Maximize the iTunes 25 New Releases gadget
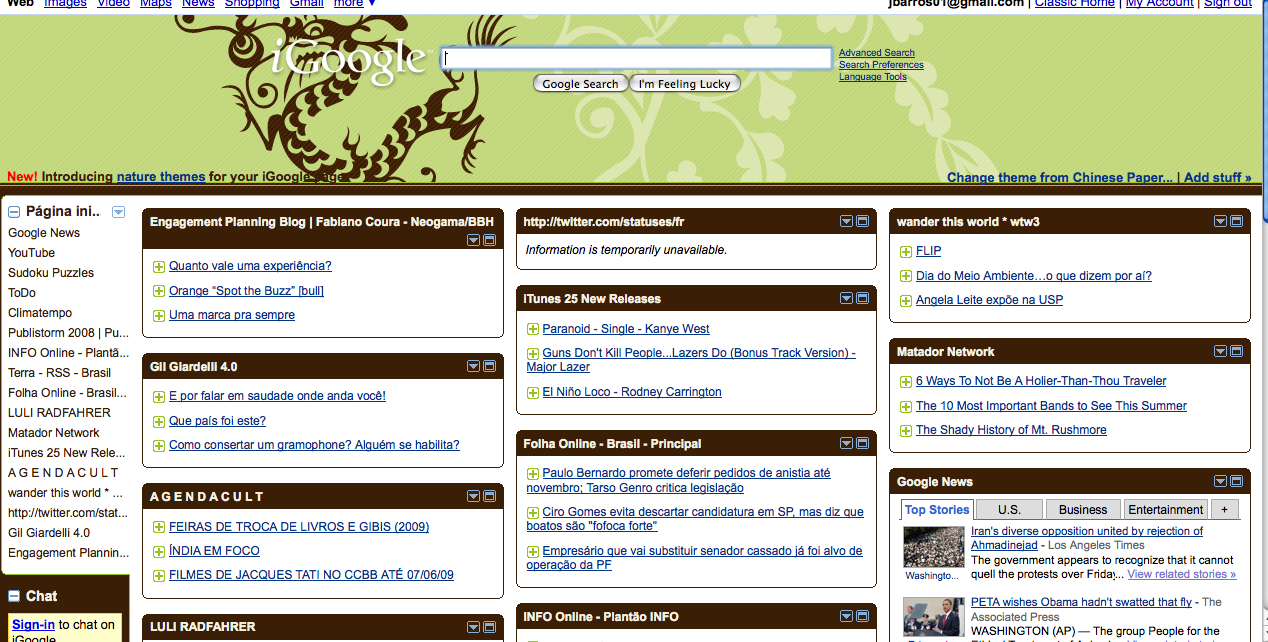This screenshot has height=642, width=1268. [x=863, y=298]
